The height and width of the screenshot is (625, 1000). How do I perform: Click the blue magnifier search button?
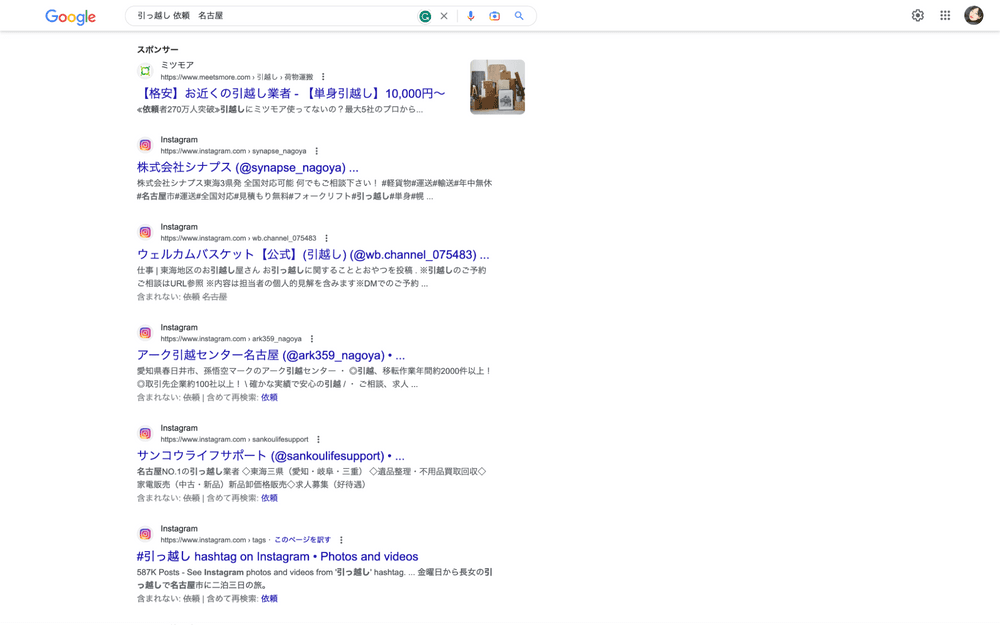click(519, 16)
